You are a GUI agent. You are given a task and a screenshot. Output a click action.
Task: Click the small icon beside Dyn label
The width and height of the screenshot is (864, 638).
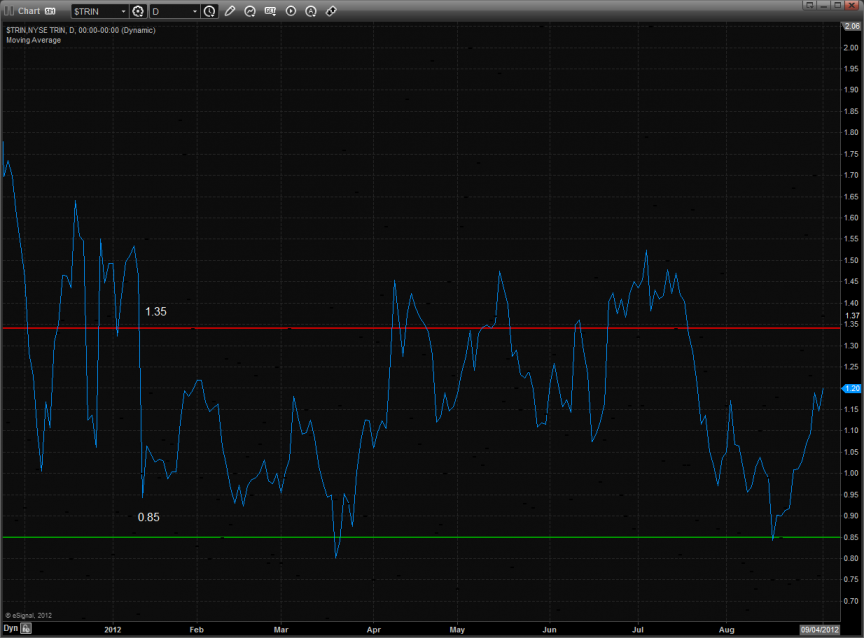point(27,629)
